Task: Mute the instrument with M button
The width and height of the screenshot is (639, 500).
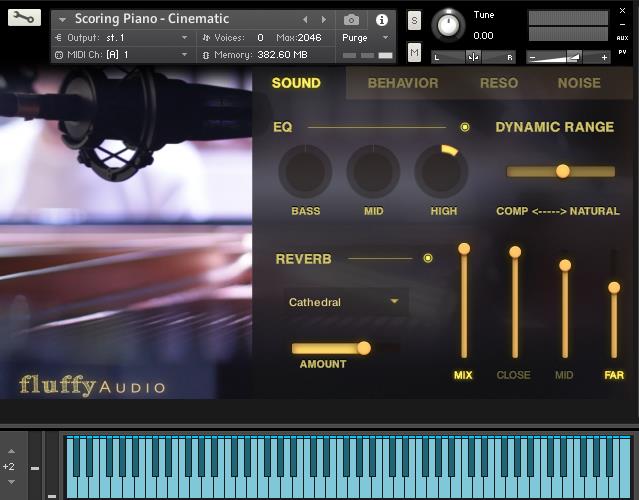Action: pyautogui.click(x=414, y=52)
